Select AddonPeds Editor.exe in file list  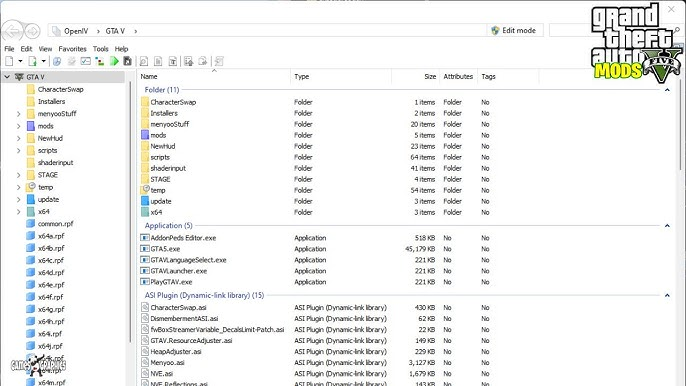pyautogui.click(x=183, y=238)
